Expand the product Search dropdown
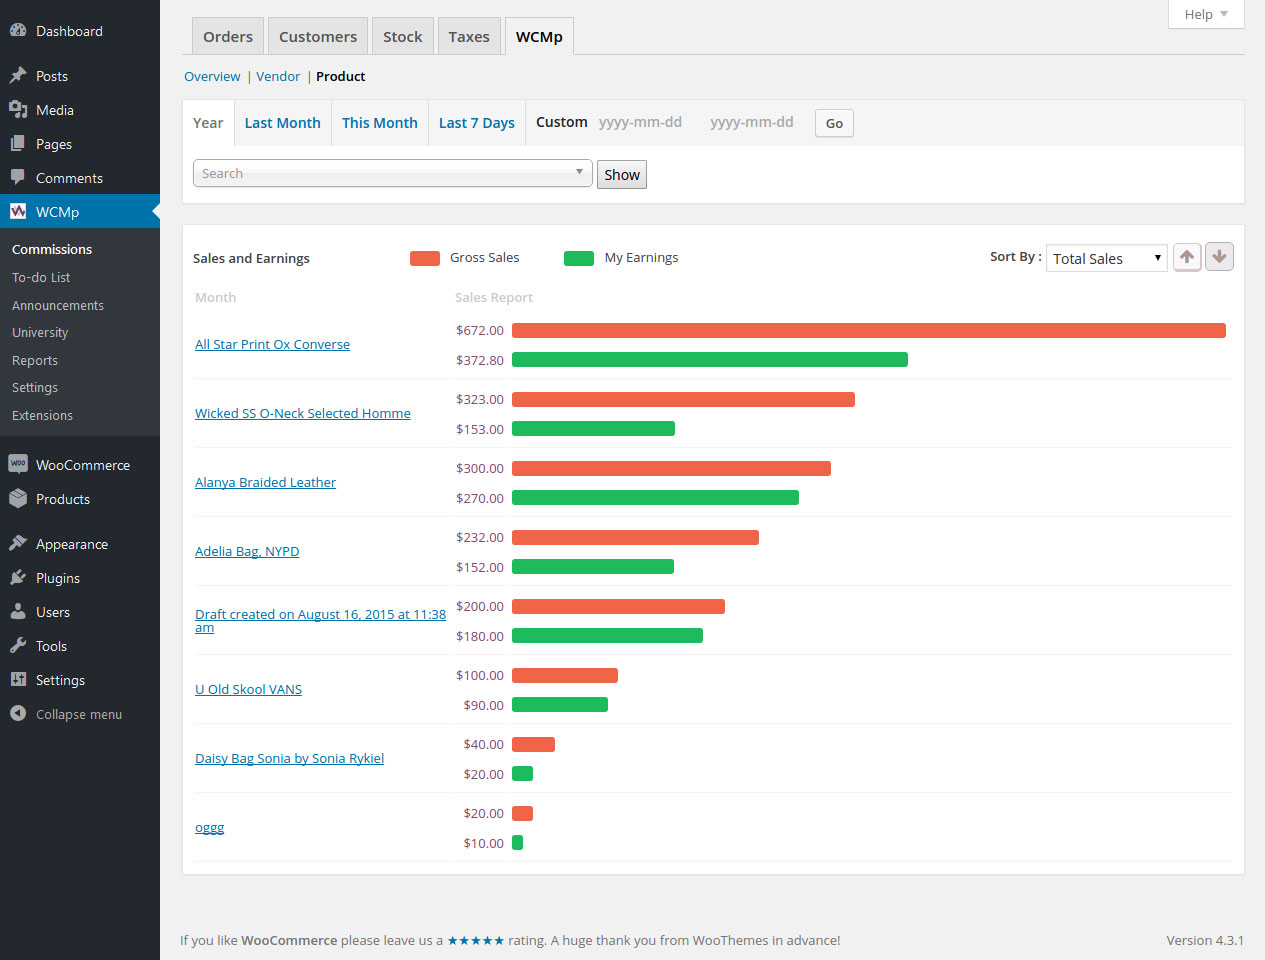The height and width of the screenshot is (960, 1265). point(392,173)
